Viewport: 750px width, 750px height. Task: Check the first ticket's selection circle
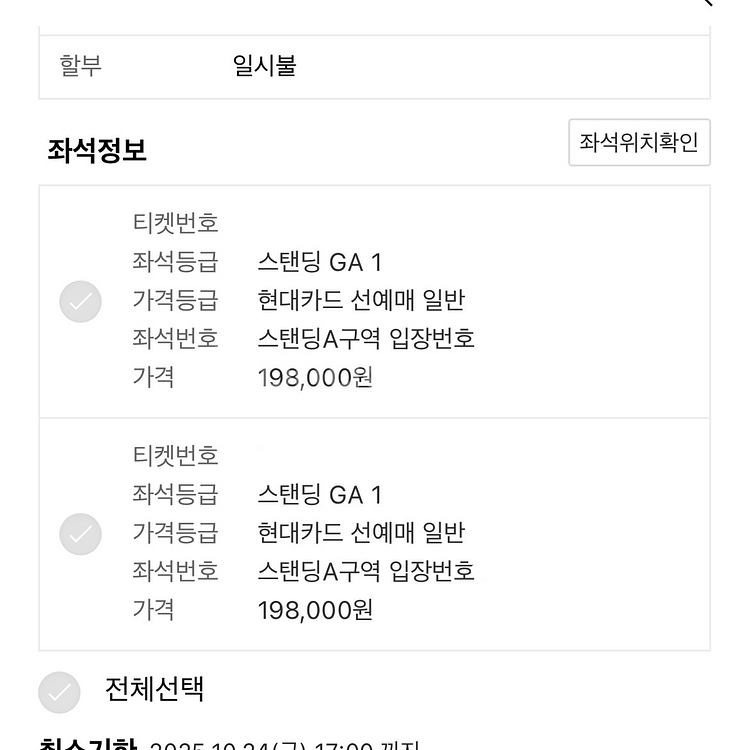pos(80,301)
